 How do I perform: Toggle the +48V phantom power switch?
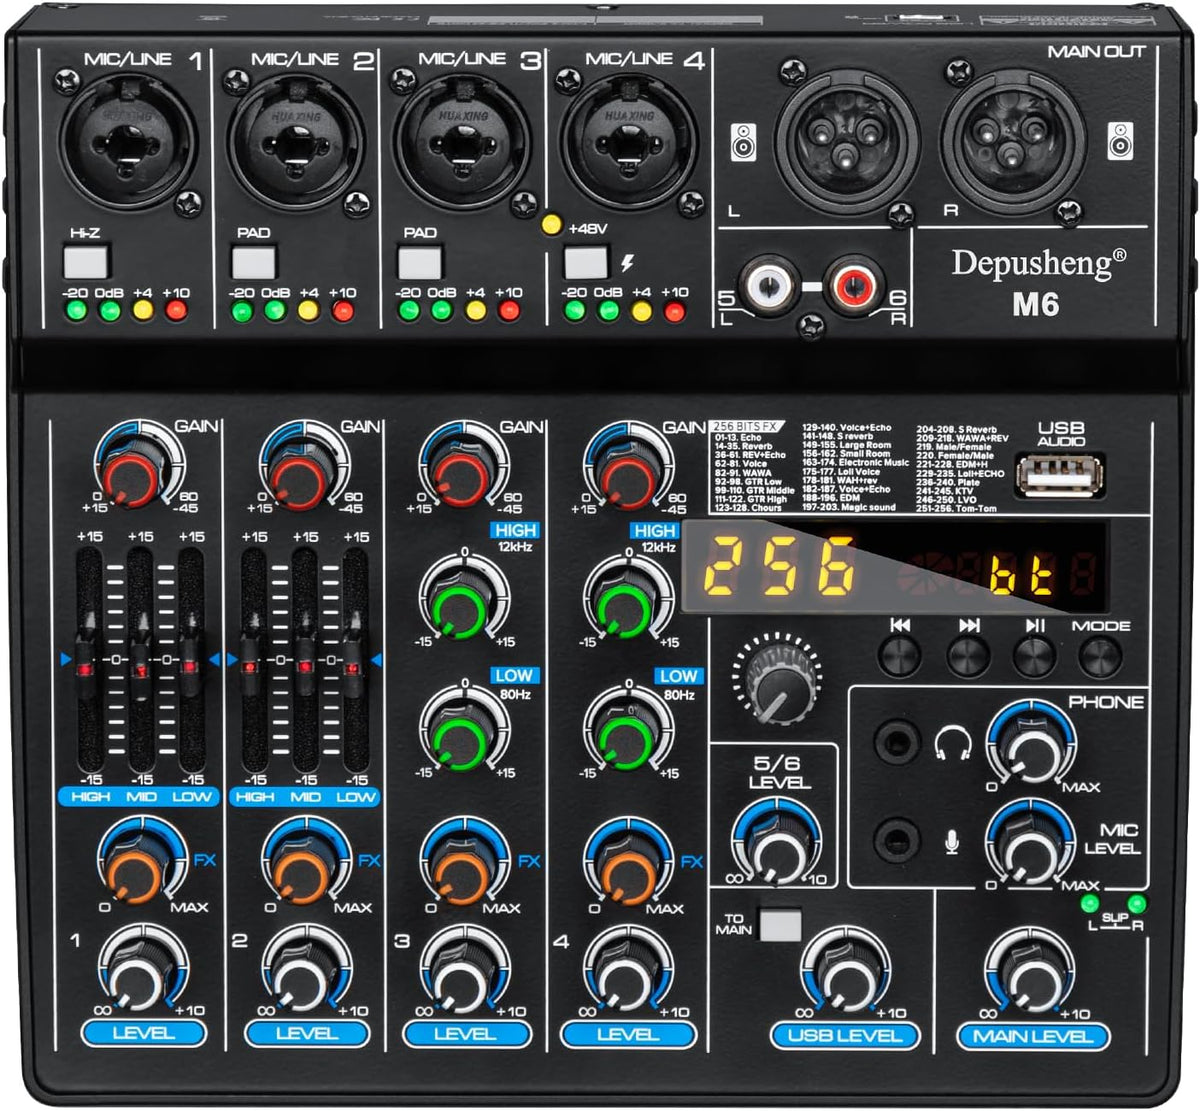coord(586,261)
